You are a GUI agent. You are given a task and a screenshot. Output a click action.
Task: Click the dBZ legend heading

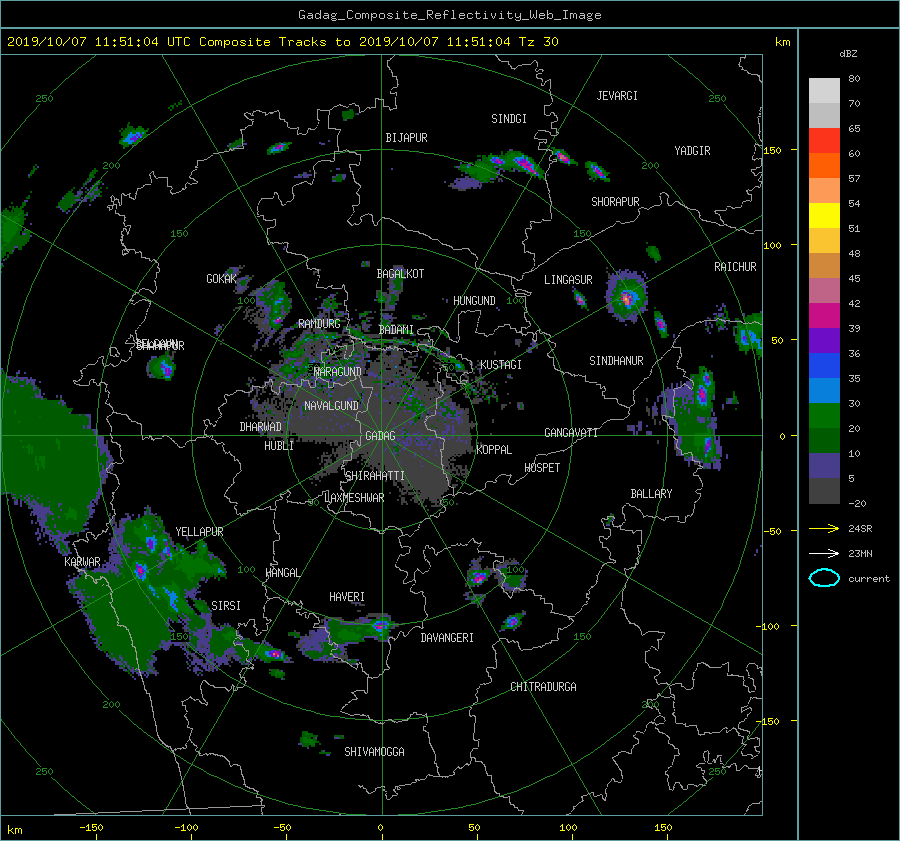coord(848,54)
